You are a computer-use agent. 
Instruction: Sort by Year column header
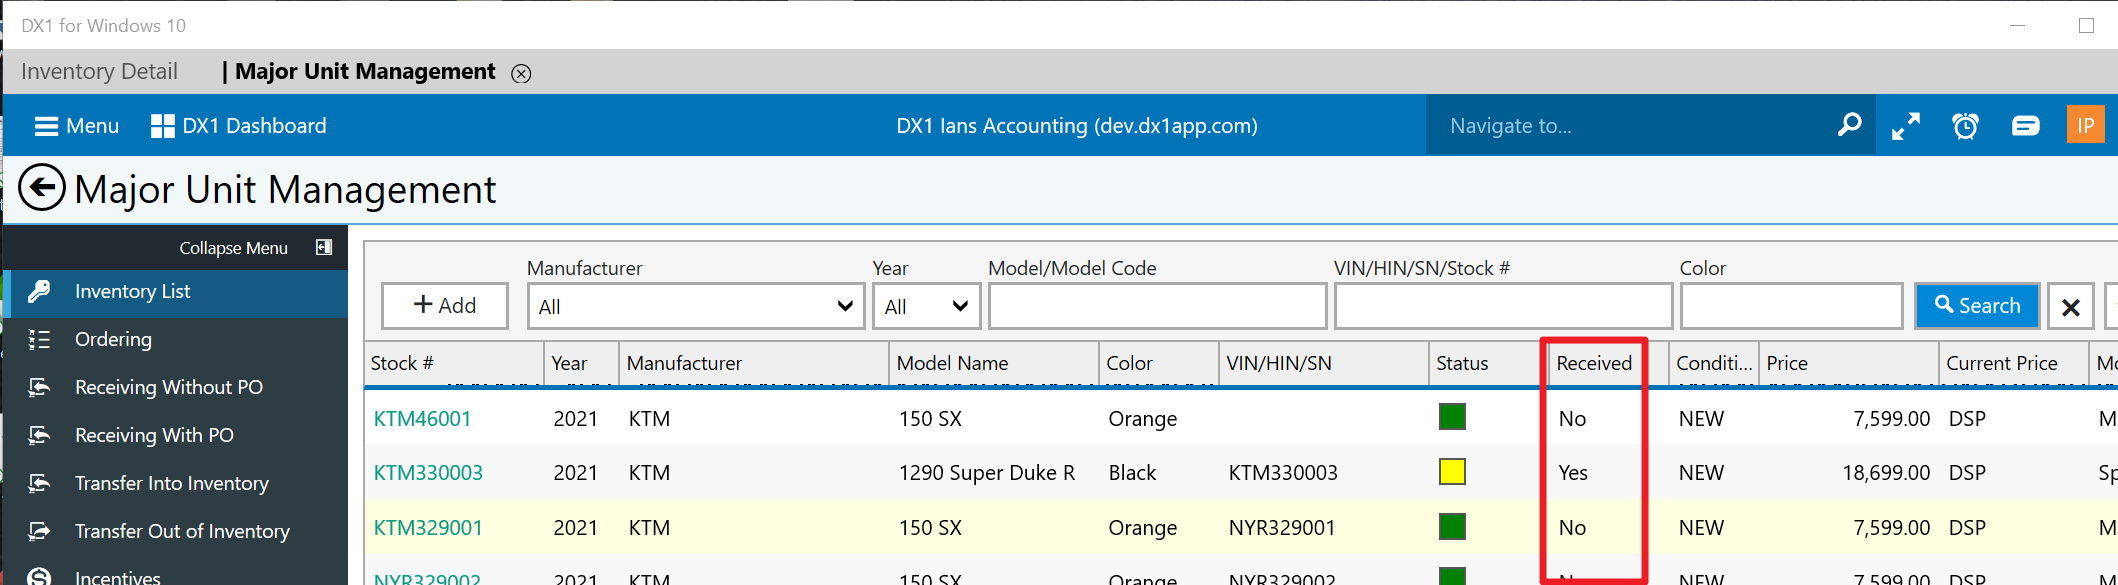[x=582, y=363]
